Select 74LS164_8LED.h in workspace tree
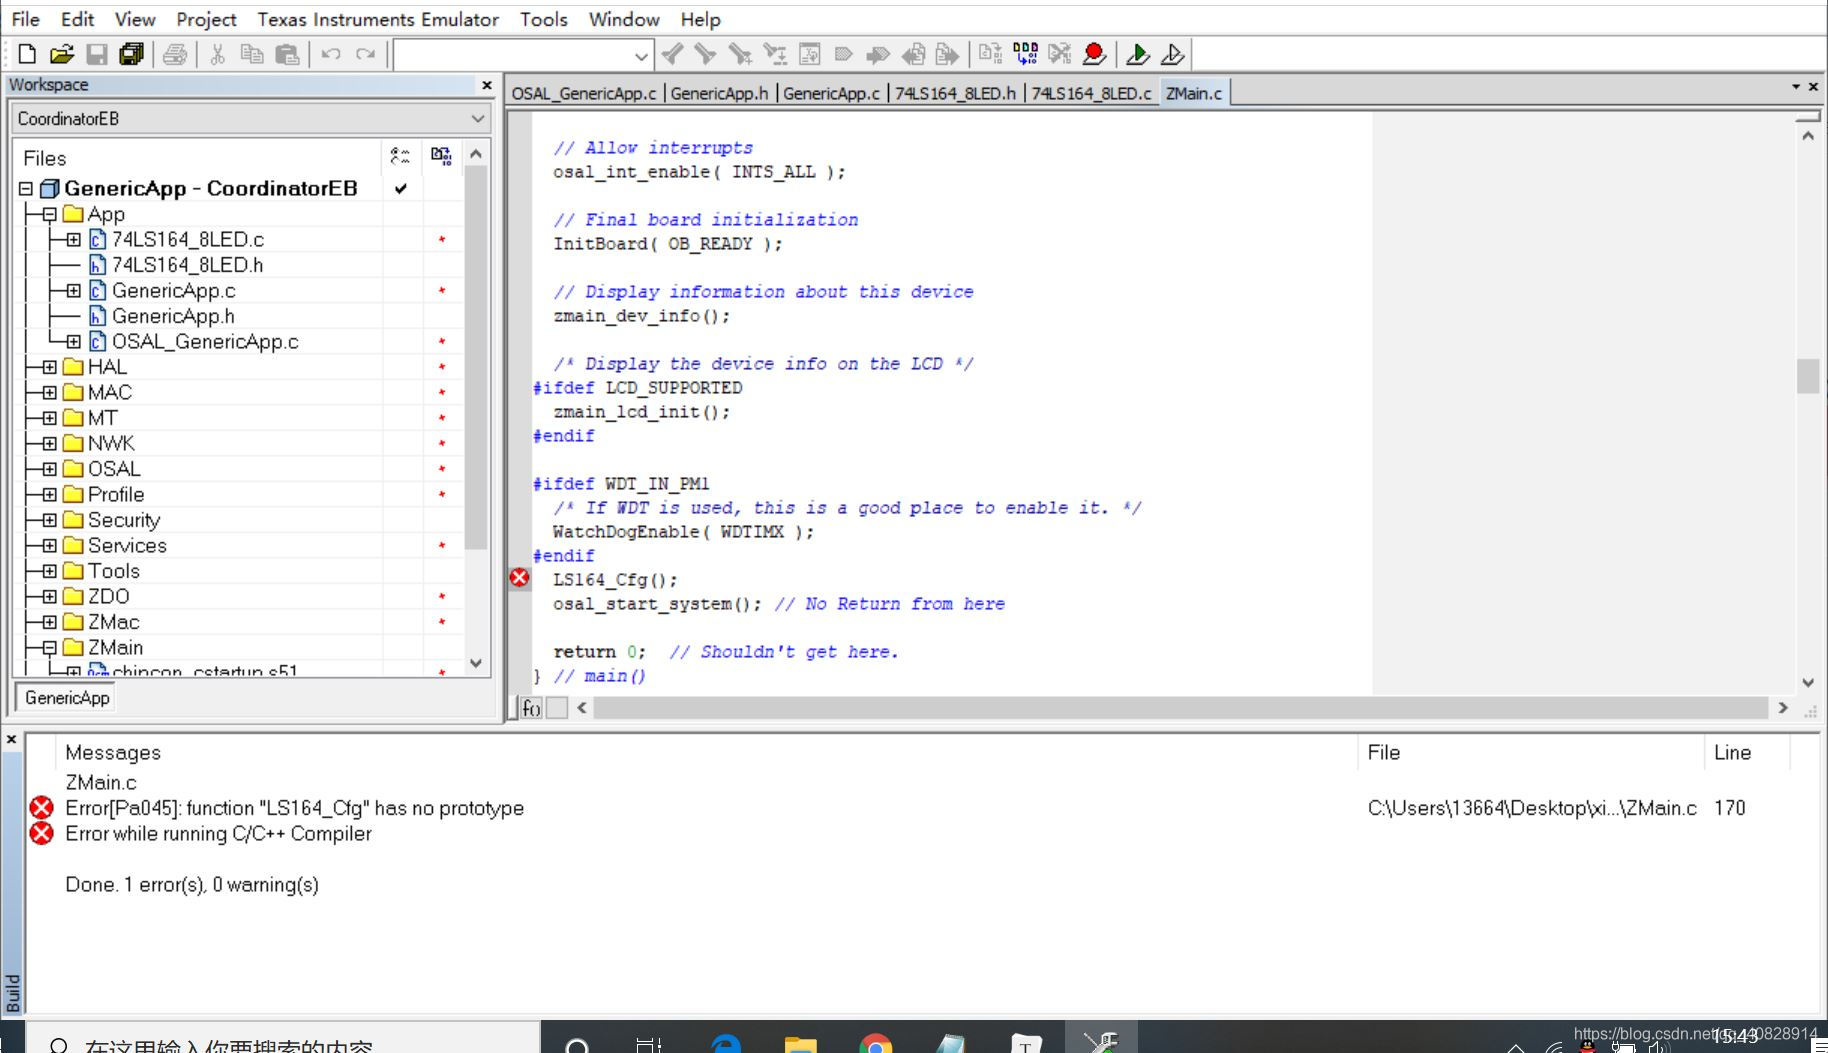The height and width of the screenshot is (1053, 1828). 187,265
